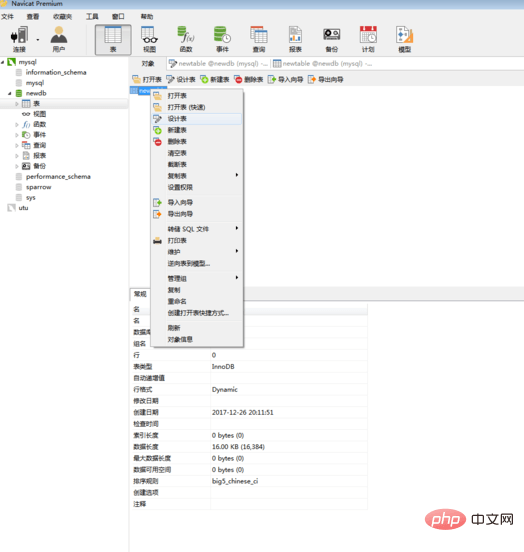Collapse the mysql connection tree node
This screenshot has width=524, height=552.
pyautogui.click(x=3, y=62)
